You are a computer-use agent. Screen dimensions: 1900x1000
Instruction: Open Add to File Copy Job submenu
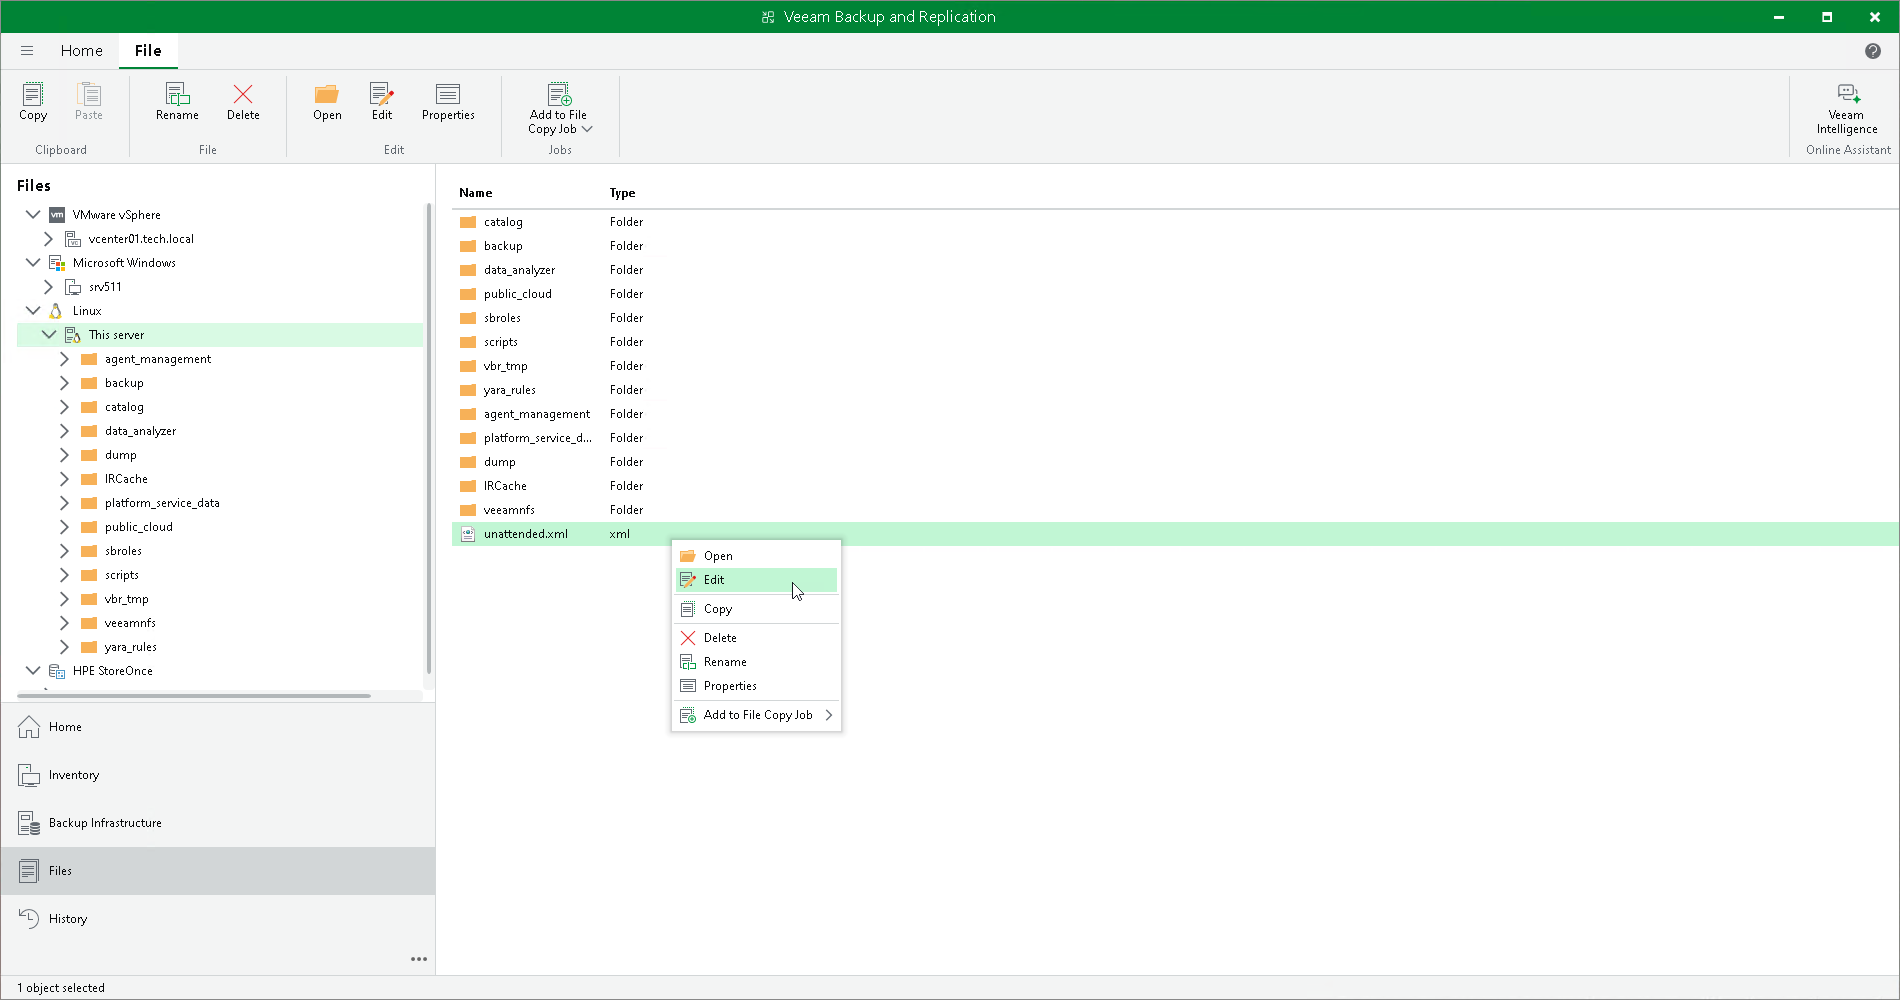tap(756, 715)
